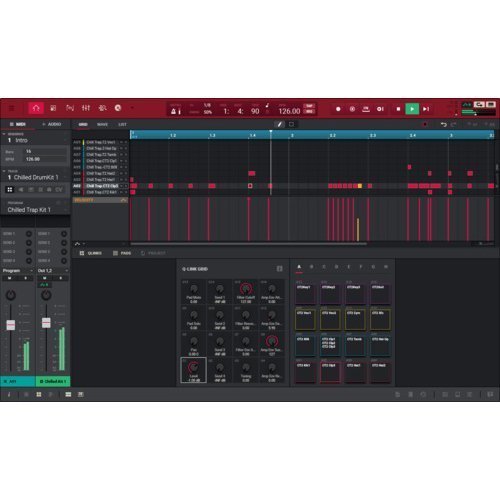The width and height of the screenshot is (500, 500).
Task: Click the Q-Link Grid layout icon
Action: pos(280,269)
